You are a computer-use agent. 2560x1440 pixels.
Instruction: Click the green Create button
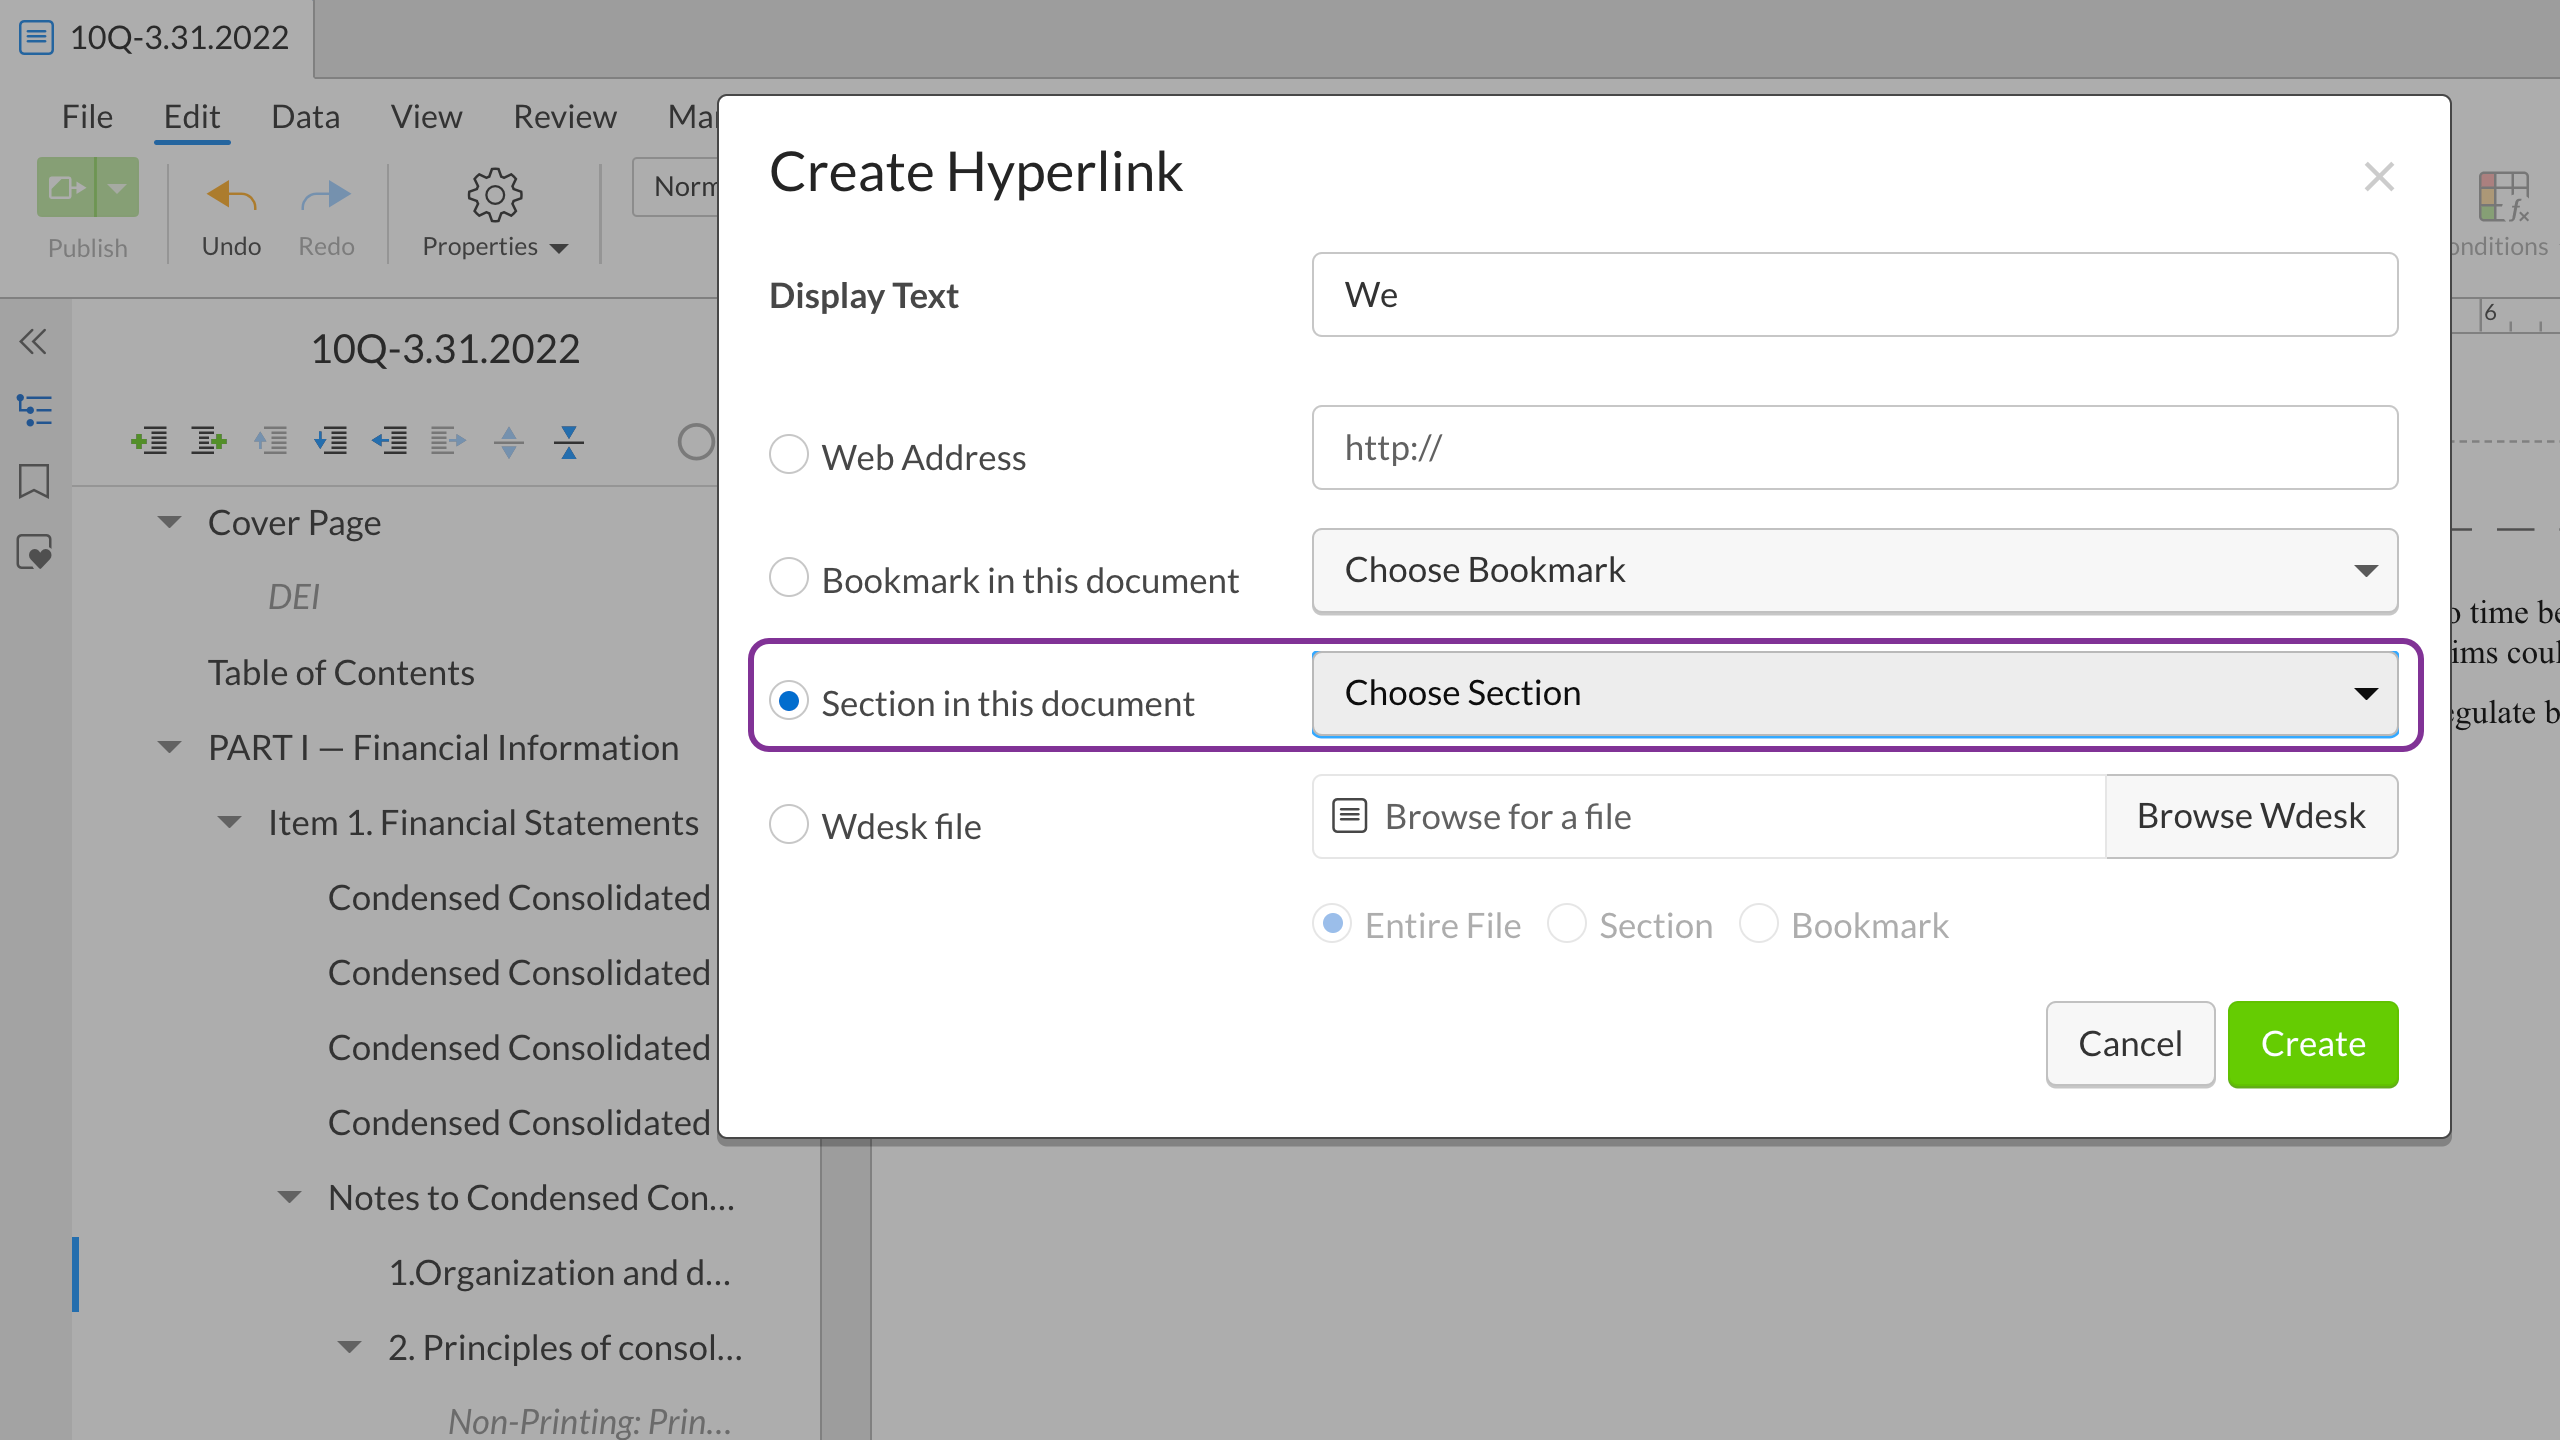tap(2313, 1044)
